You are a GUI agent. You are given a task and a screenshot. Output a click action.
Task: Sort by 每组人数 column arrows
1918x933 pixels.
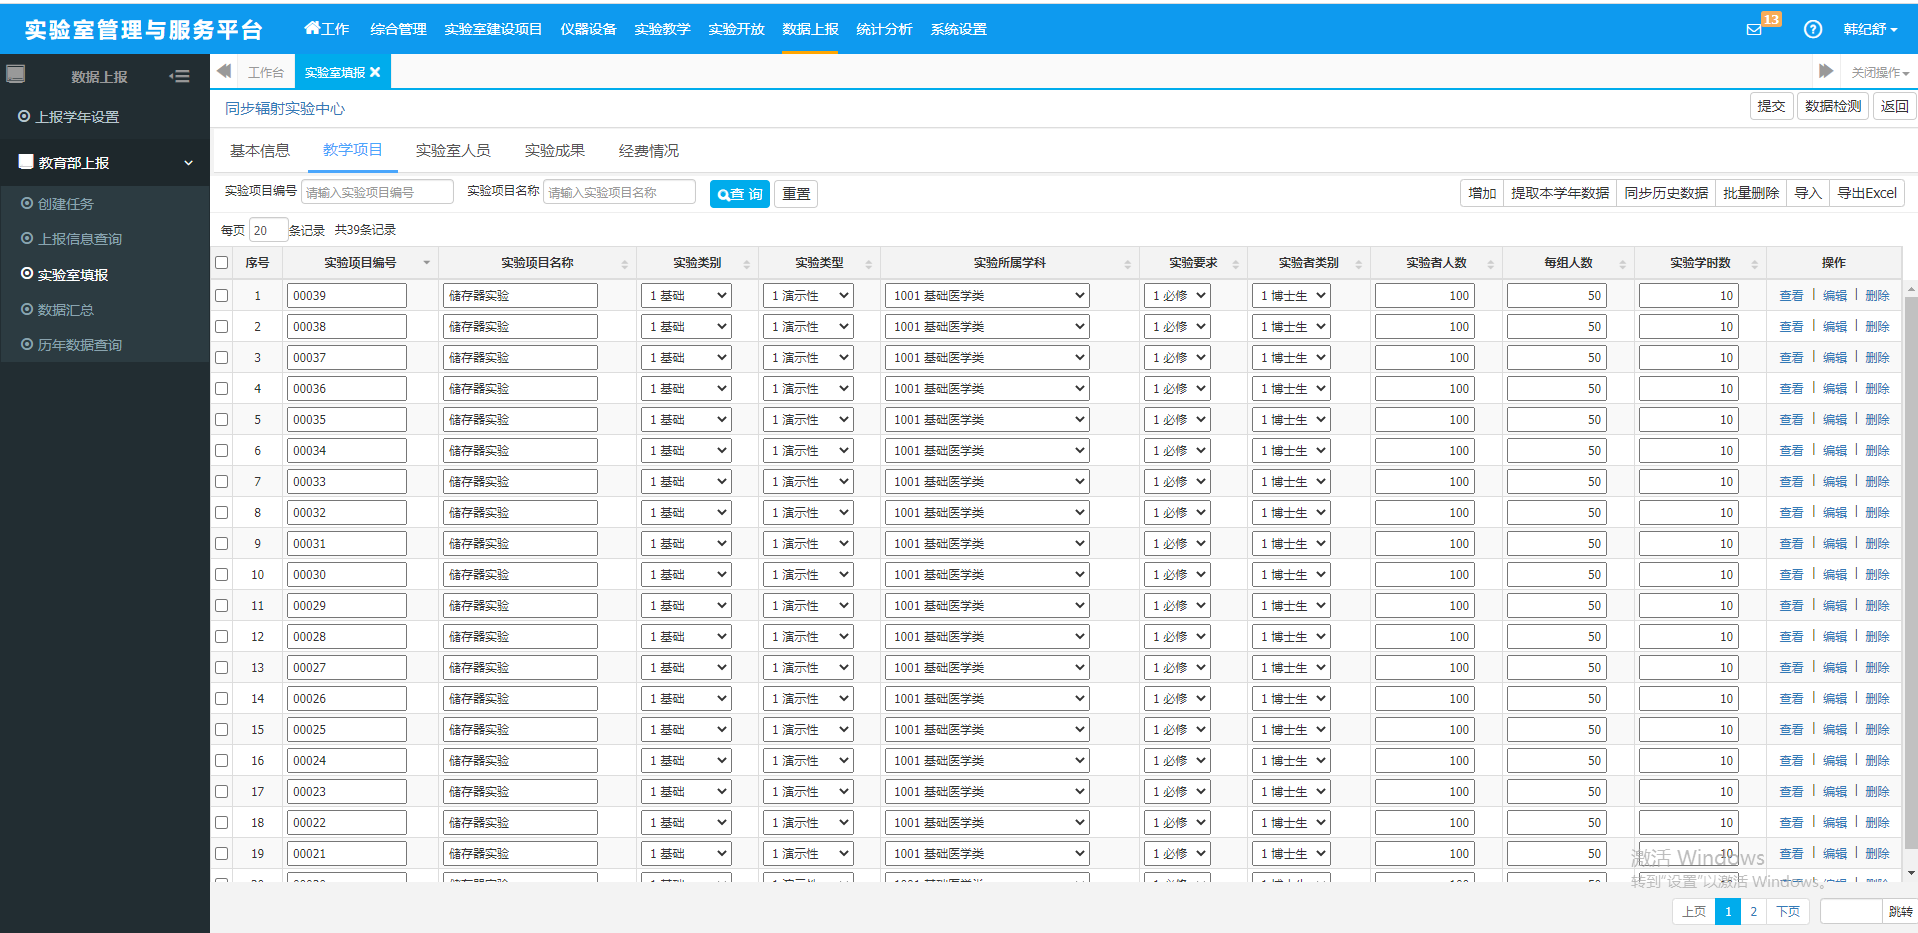(x=1622, y=264)
